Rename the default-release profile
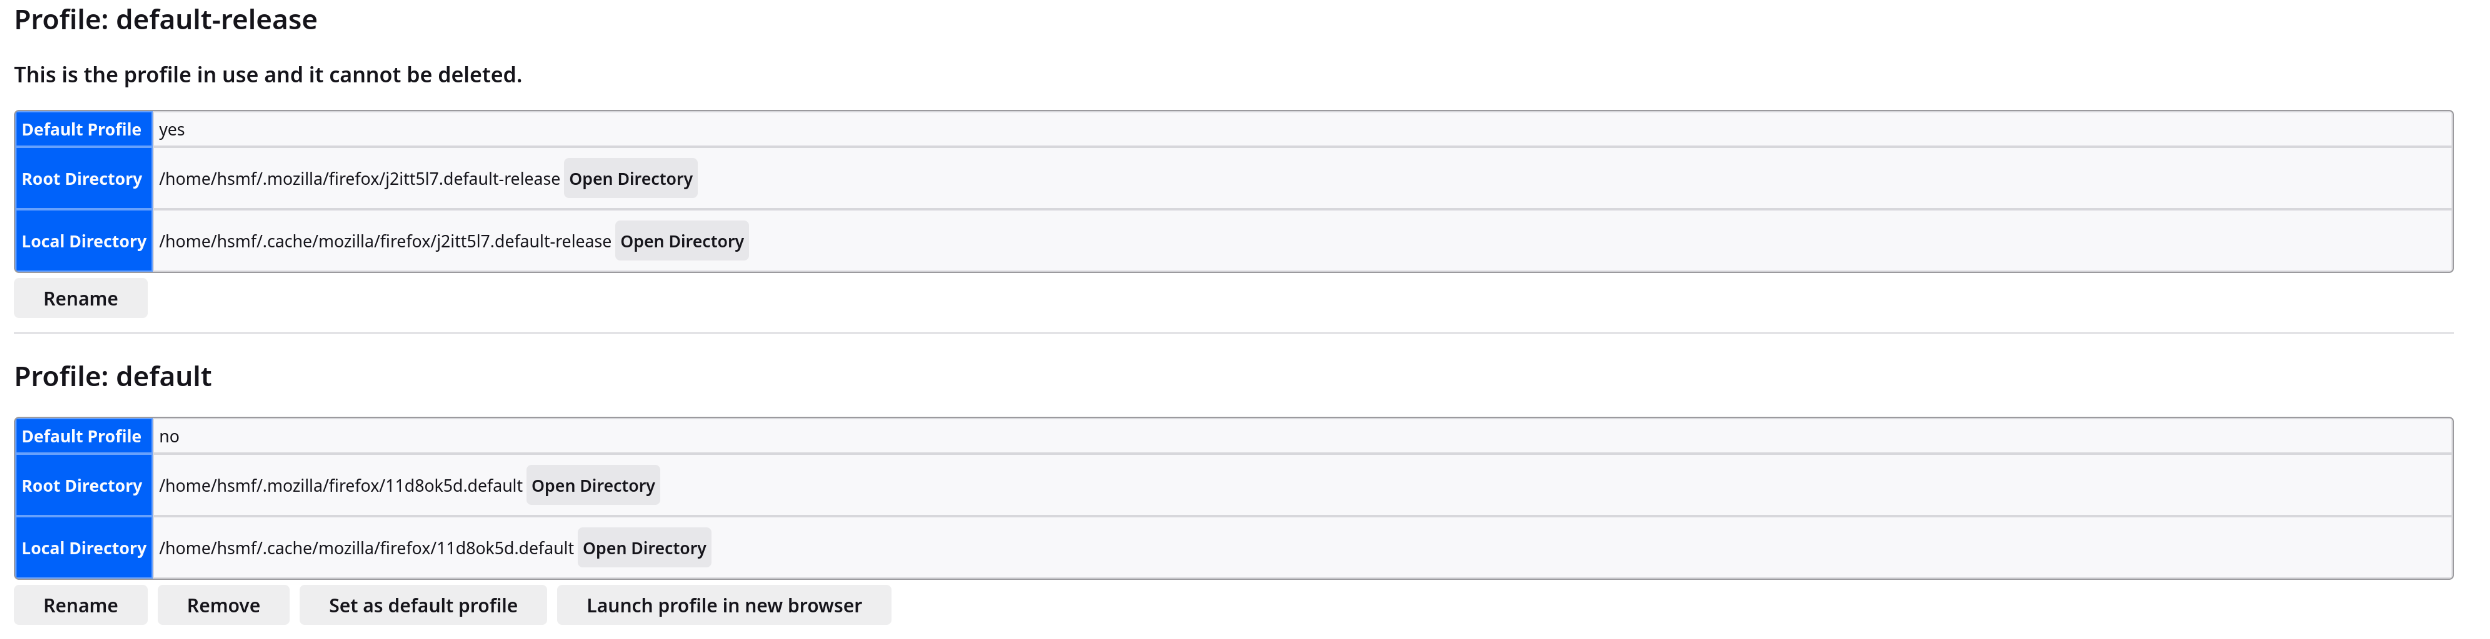 coord(80,299)
